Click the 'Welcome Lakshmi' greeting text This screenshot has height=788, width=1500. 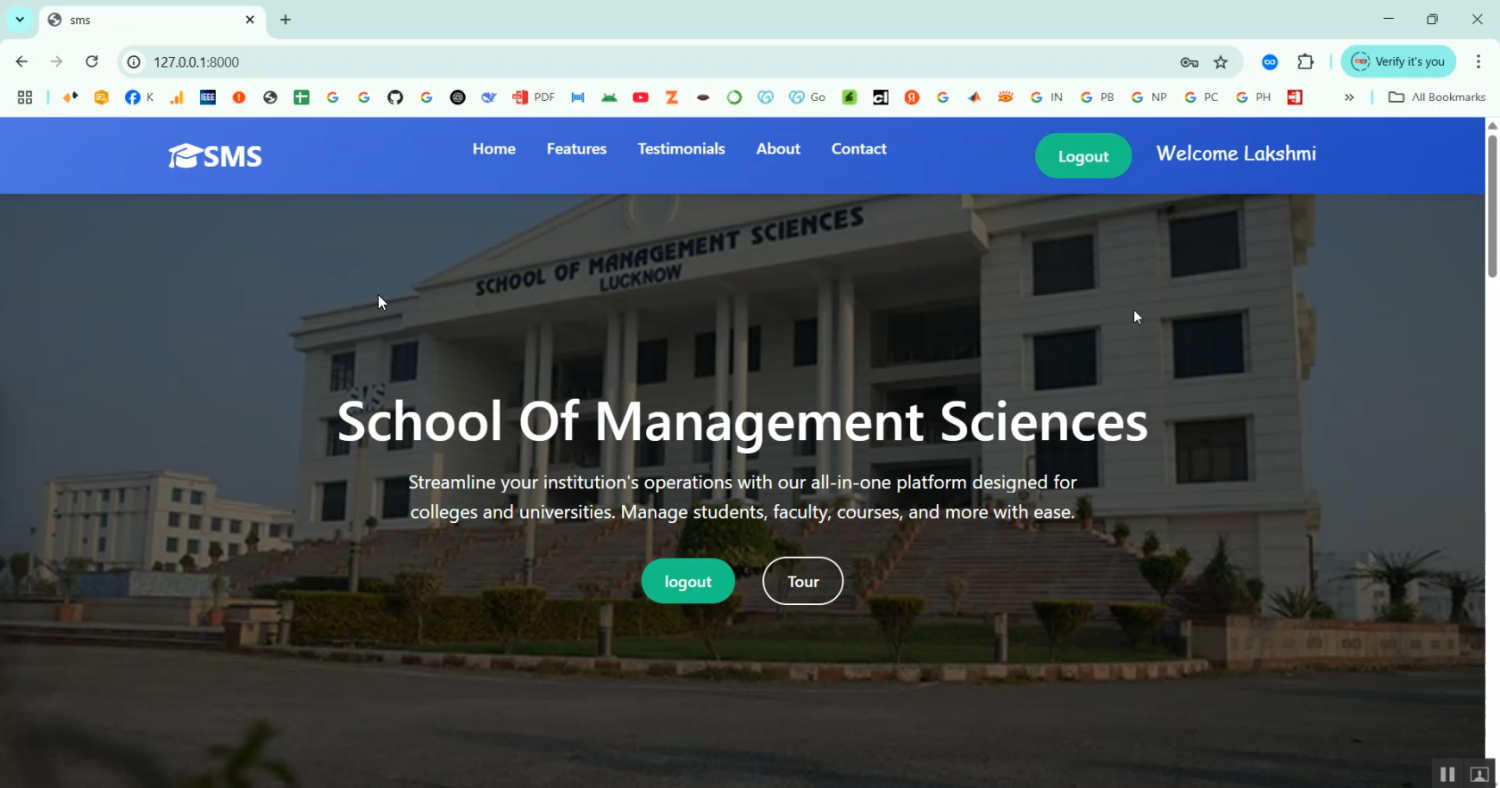pyautogui.click(x=1236, y=154)
